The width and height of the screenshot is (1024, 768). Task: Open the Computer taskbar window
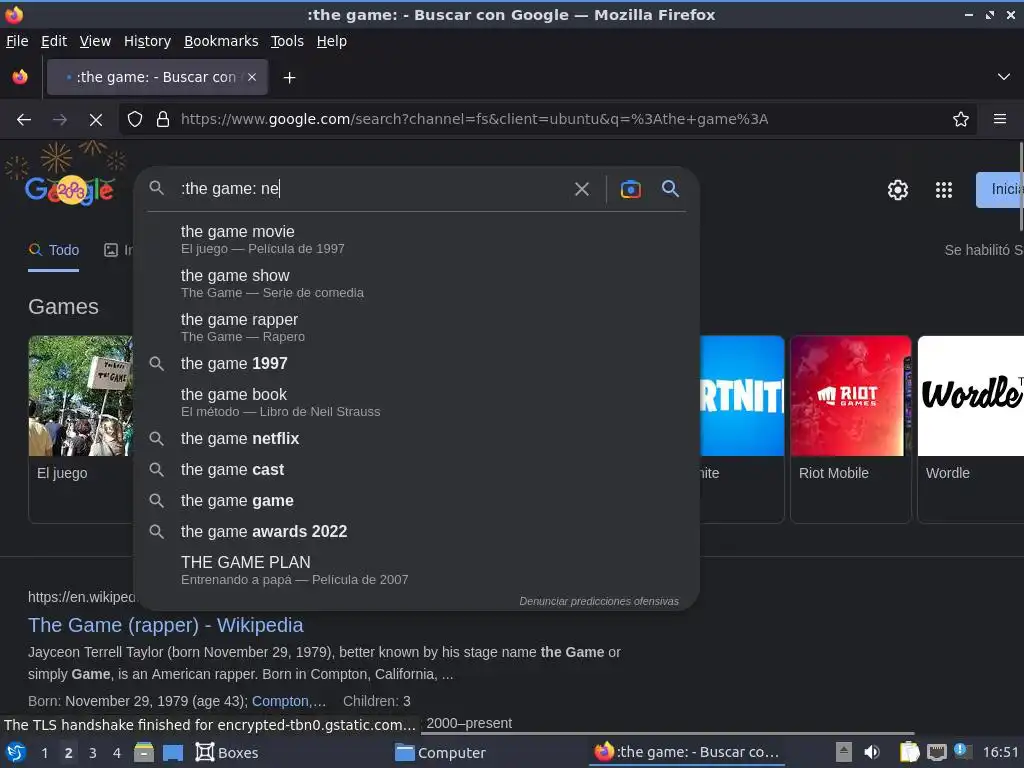pos(441,753)
